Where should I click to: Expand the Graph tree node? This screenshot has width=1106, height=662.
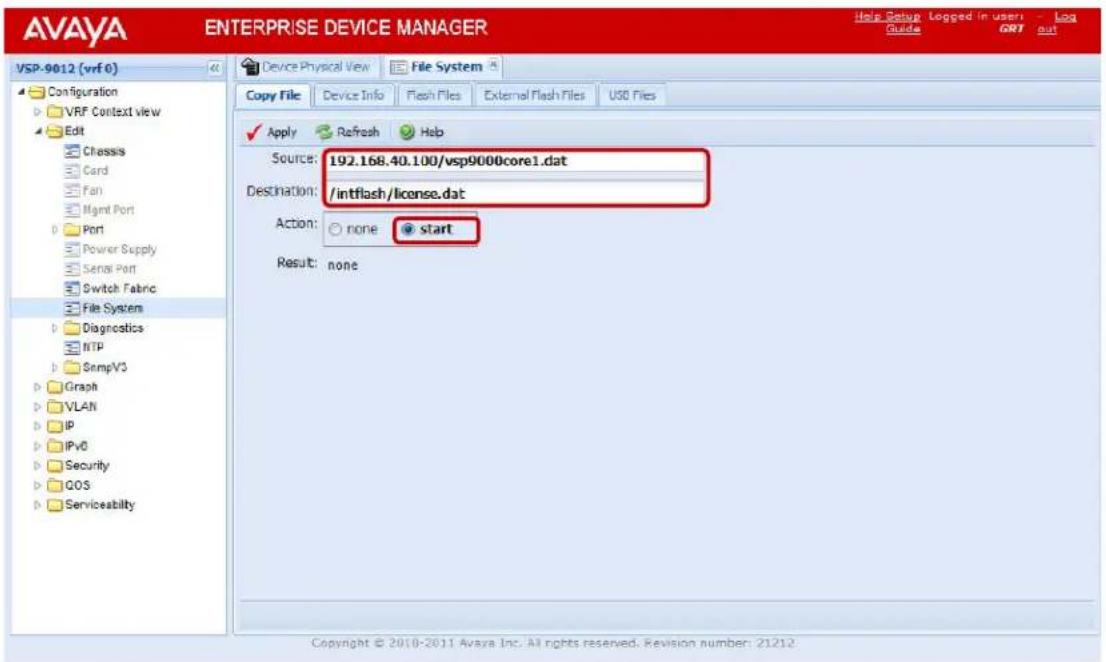[x=38, y=387]
